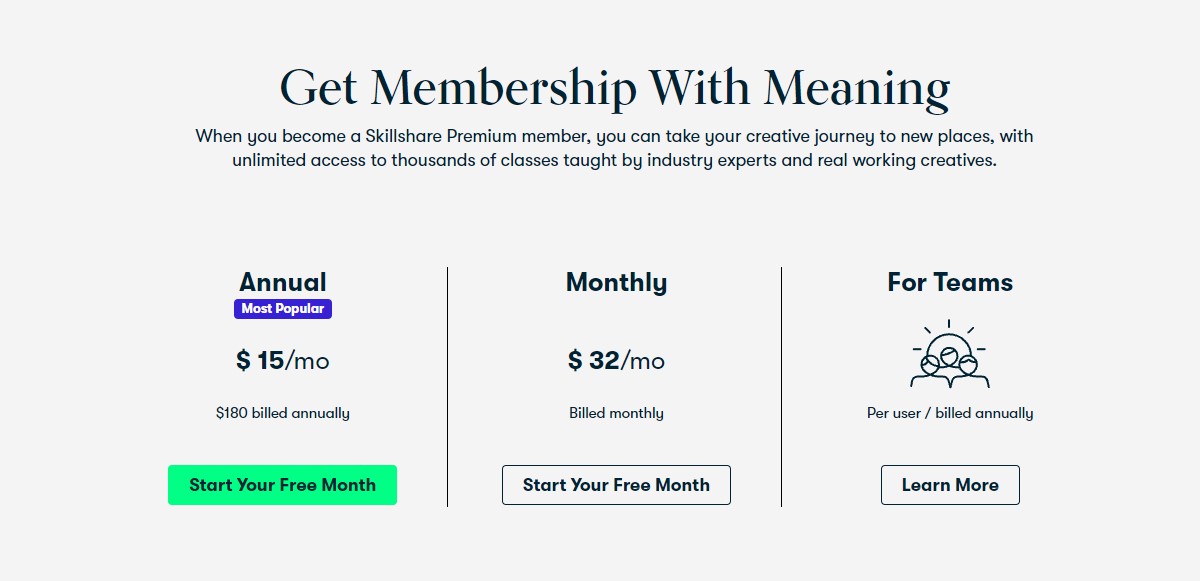Click the Most Popular badge
1200x581 pixels.
283,309
